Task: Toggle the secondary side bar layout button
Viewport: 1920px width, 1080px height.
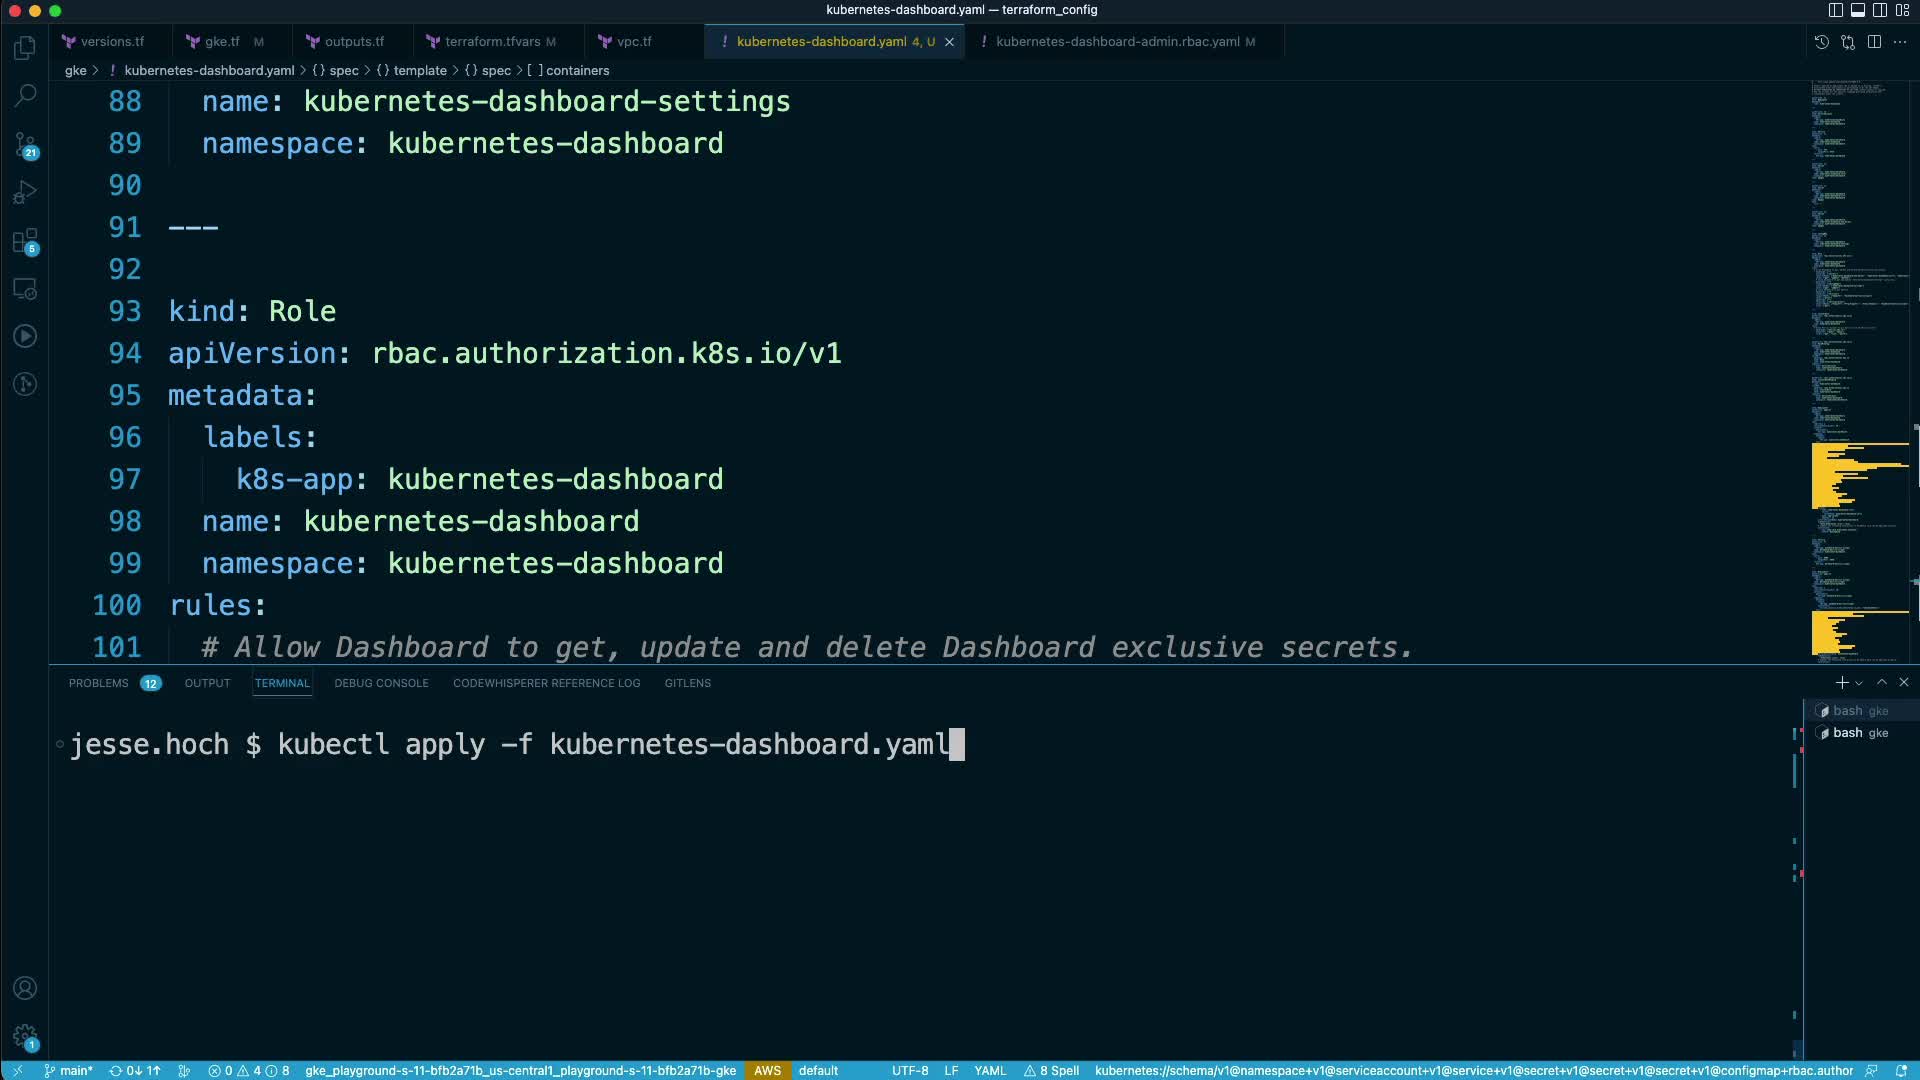Action: (x=1879, y=10)
